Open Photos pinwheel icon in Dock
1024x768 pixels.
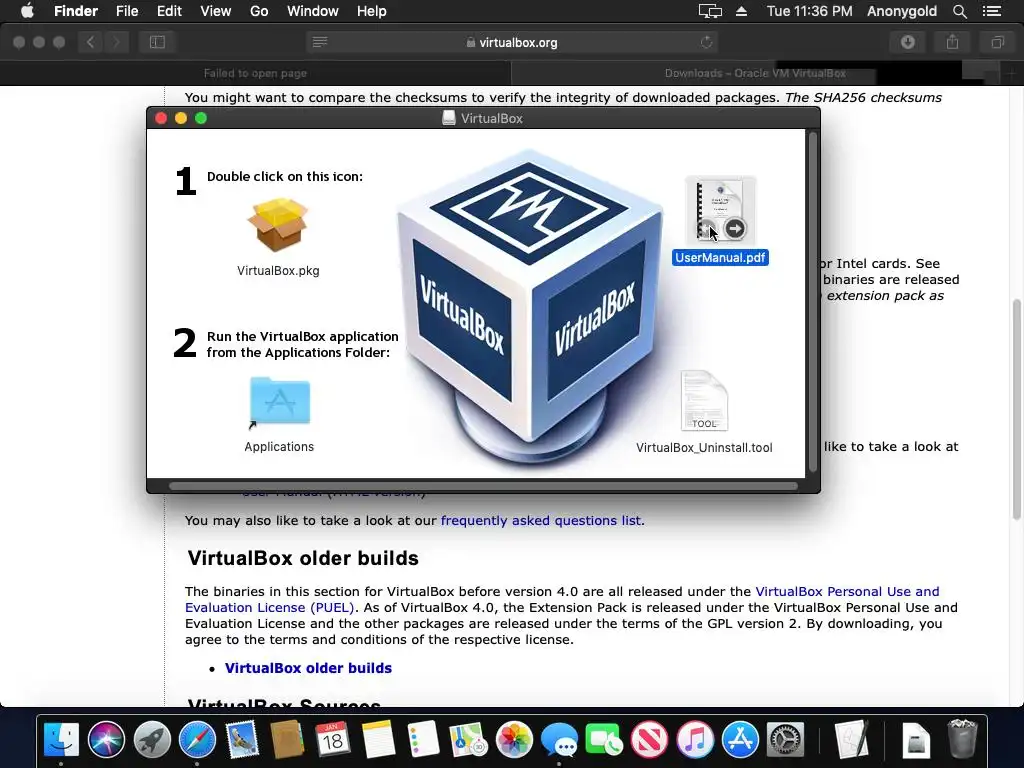click(x=514, y=740)
